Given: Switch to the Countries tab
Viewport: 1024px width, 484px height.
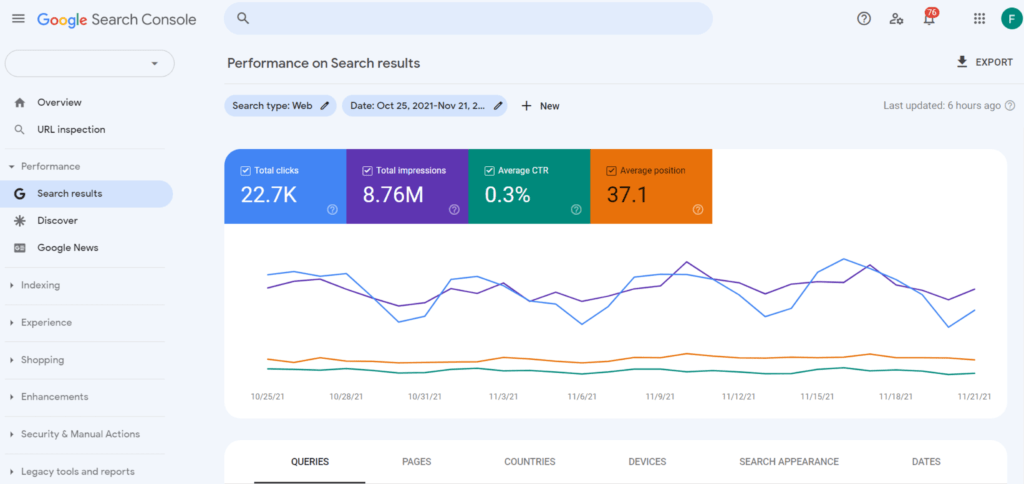Looking at the screenshot, I should (529, 462).
